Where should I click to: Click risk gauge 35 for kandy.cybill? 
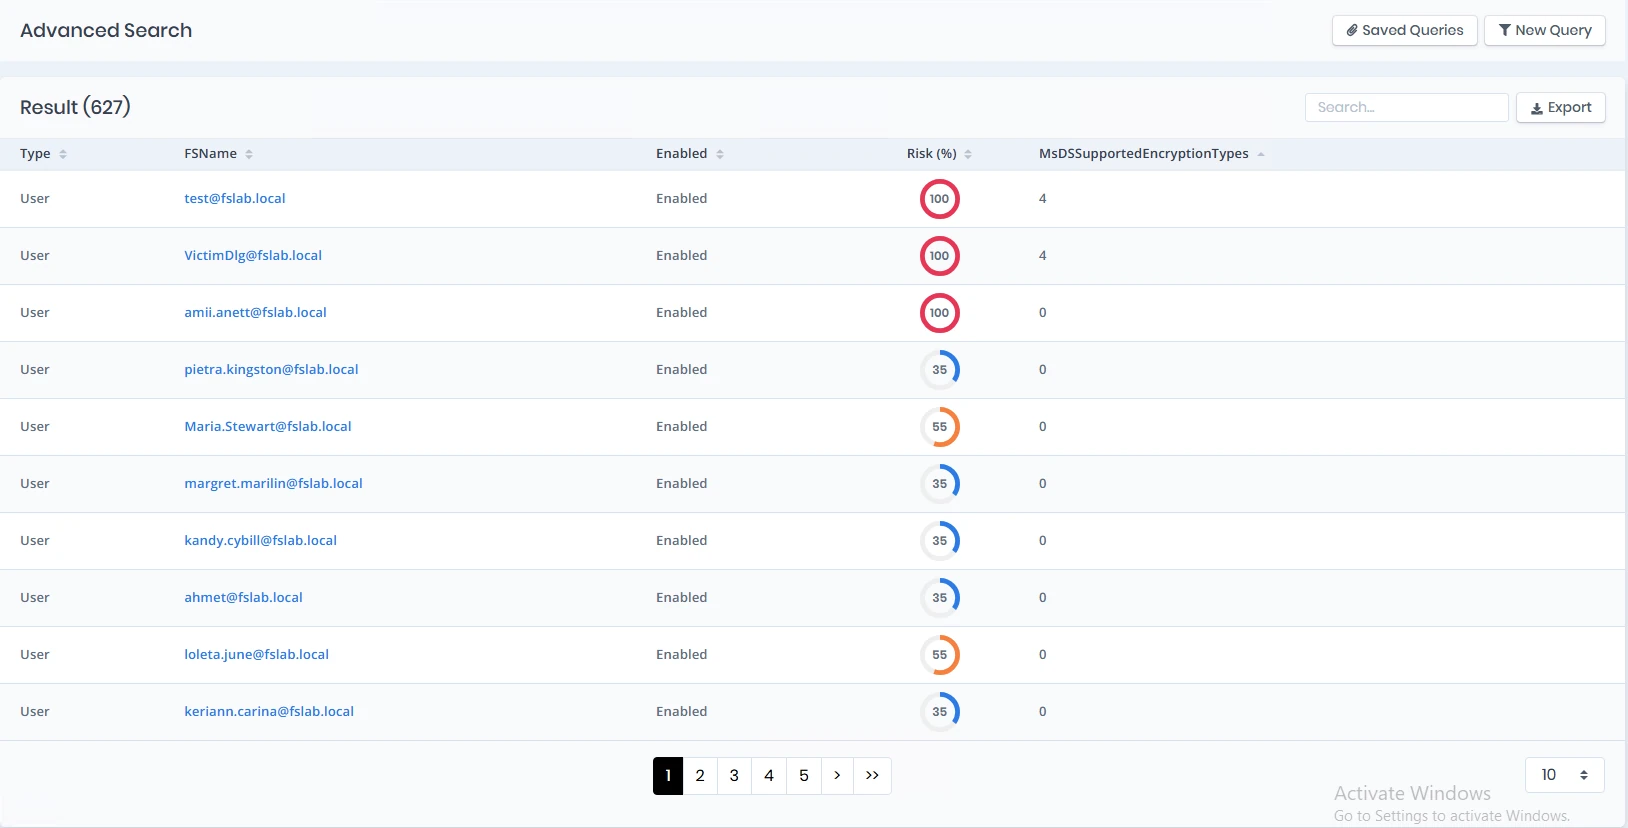pyautogui.click(x=940, y=541)
